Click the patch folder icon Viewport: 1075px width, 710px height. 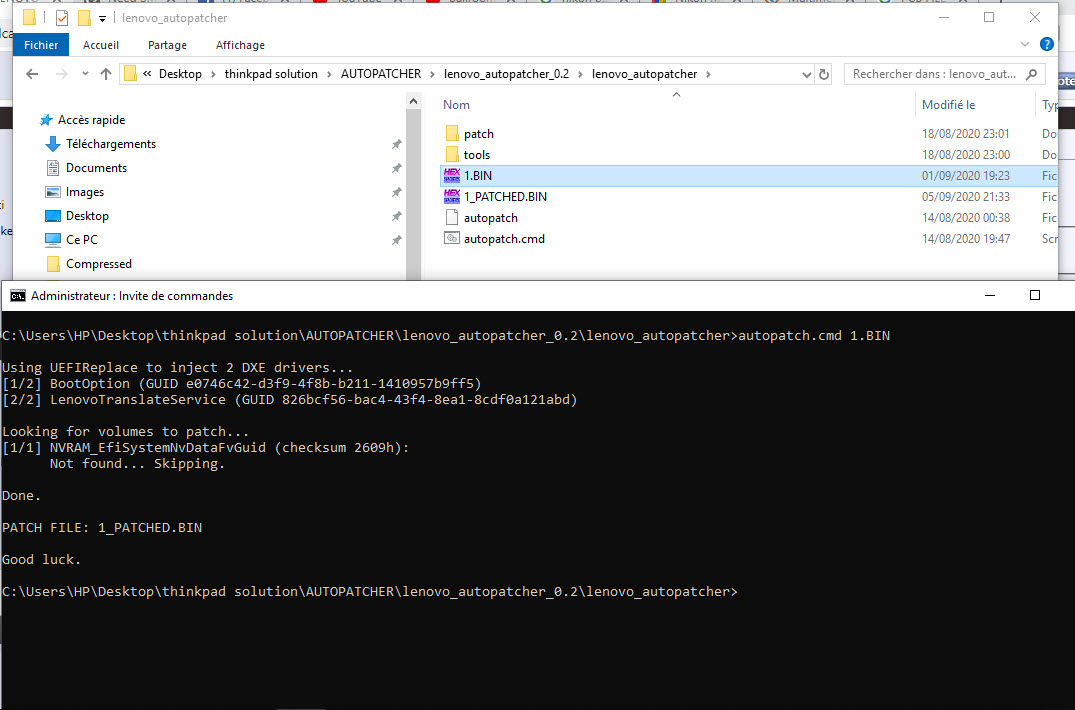point(452,133)
